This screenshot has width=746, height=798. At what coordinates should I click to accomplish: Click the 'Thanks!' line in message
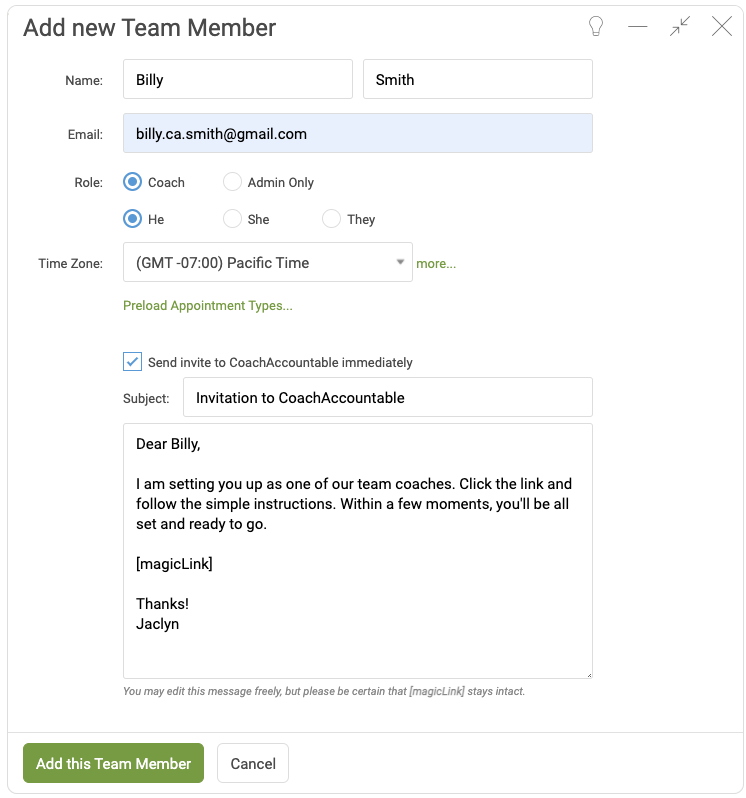(x=162, y=604)
